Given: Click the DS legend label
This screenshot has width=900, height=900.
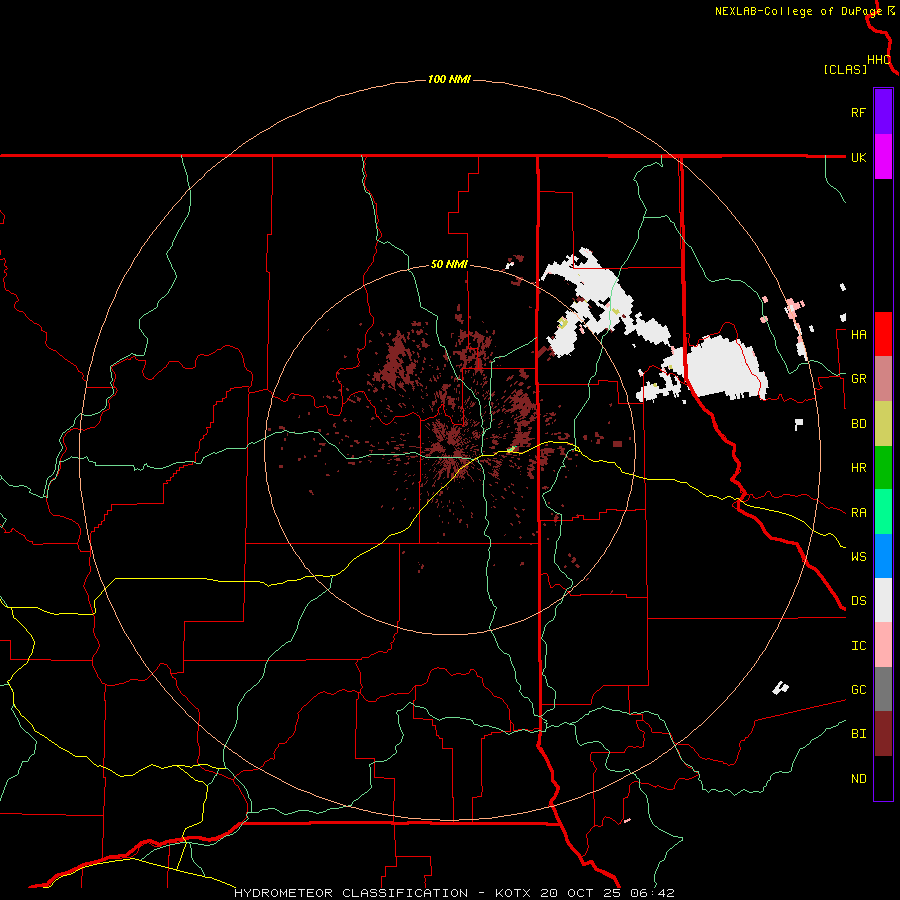Looking at the screenshot, I should [x=858, y=601].
